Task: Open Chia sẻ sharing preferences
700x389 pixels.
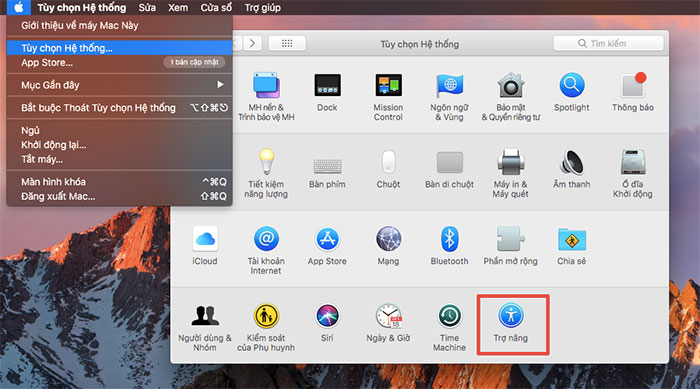Action: pos(571,246)
